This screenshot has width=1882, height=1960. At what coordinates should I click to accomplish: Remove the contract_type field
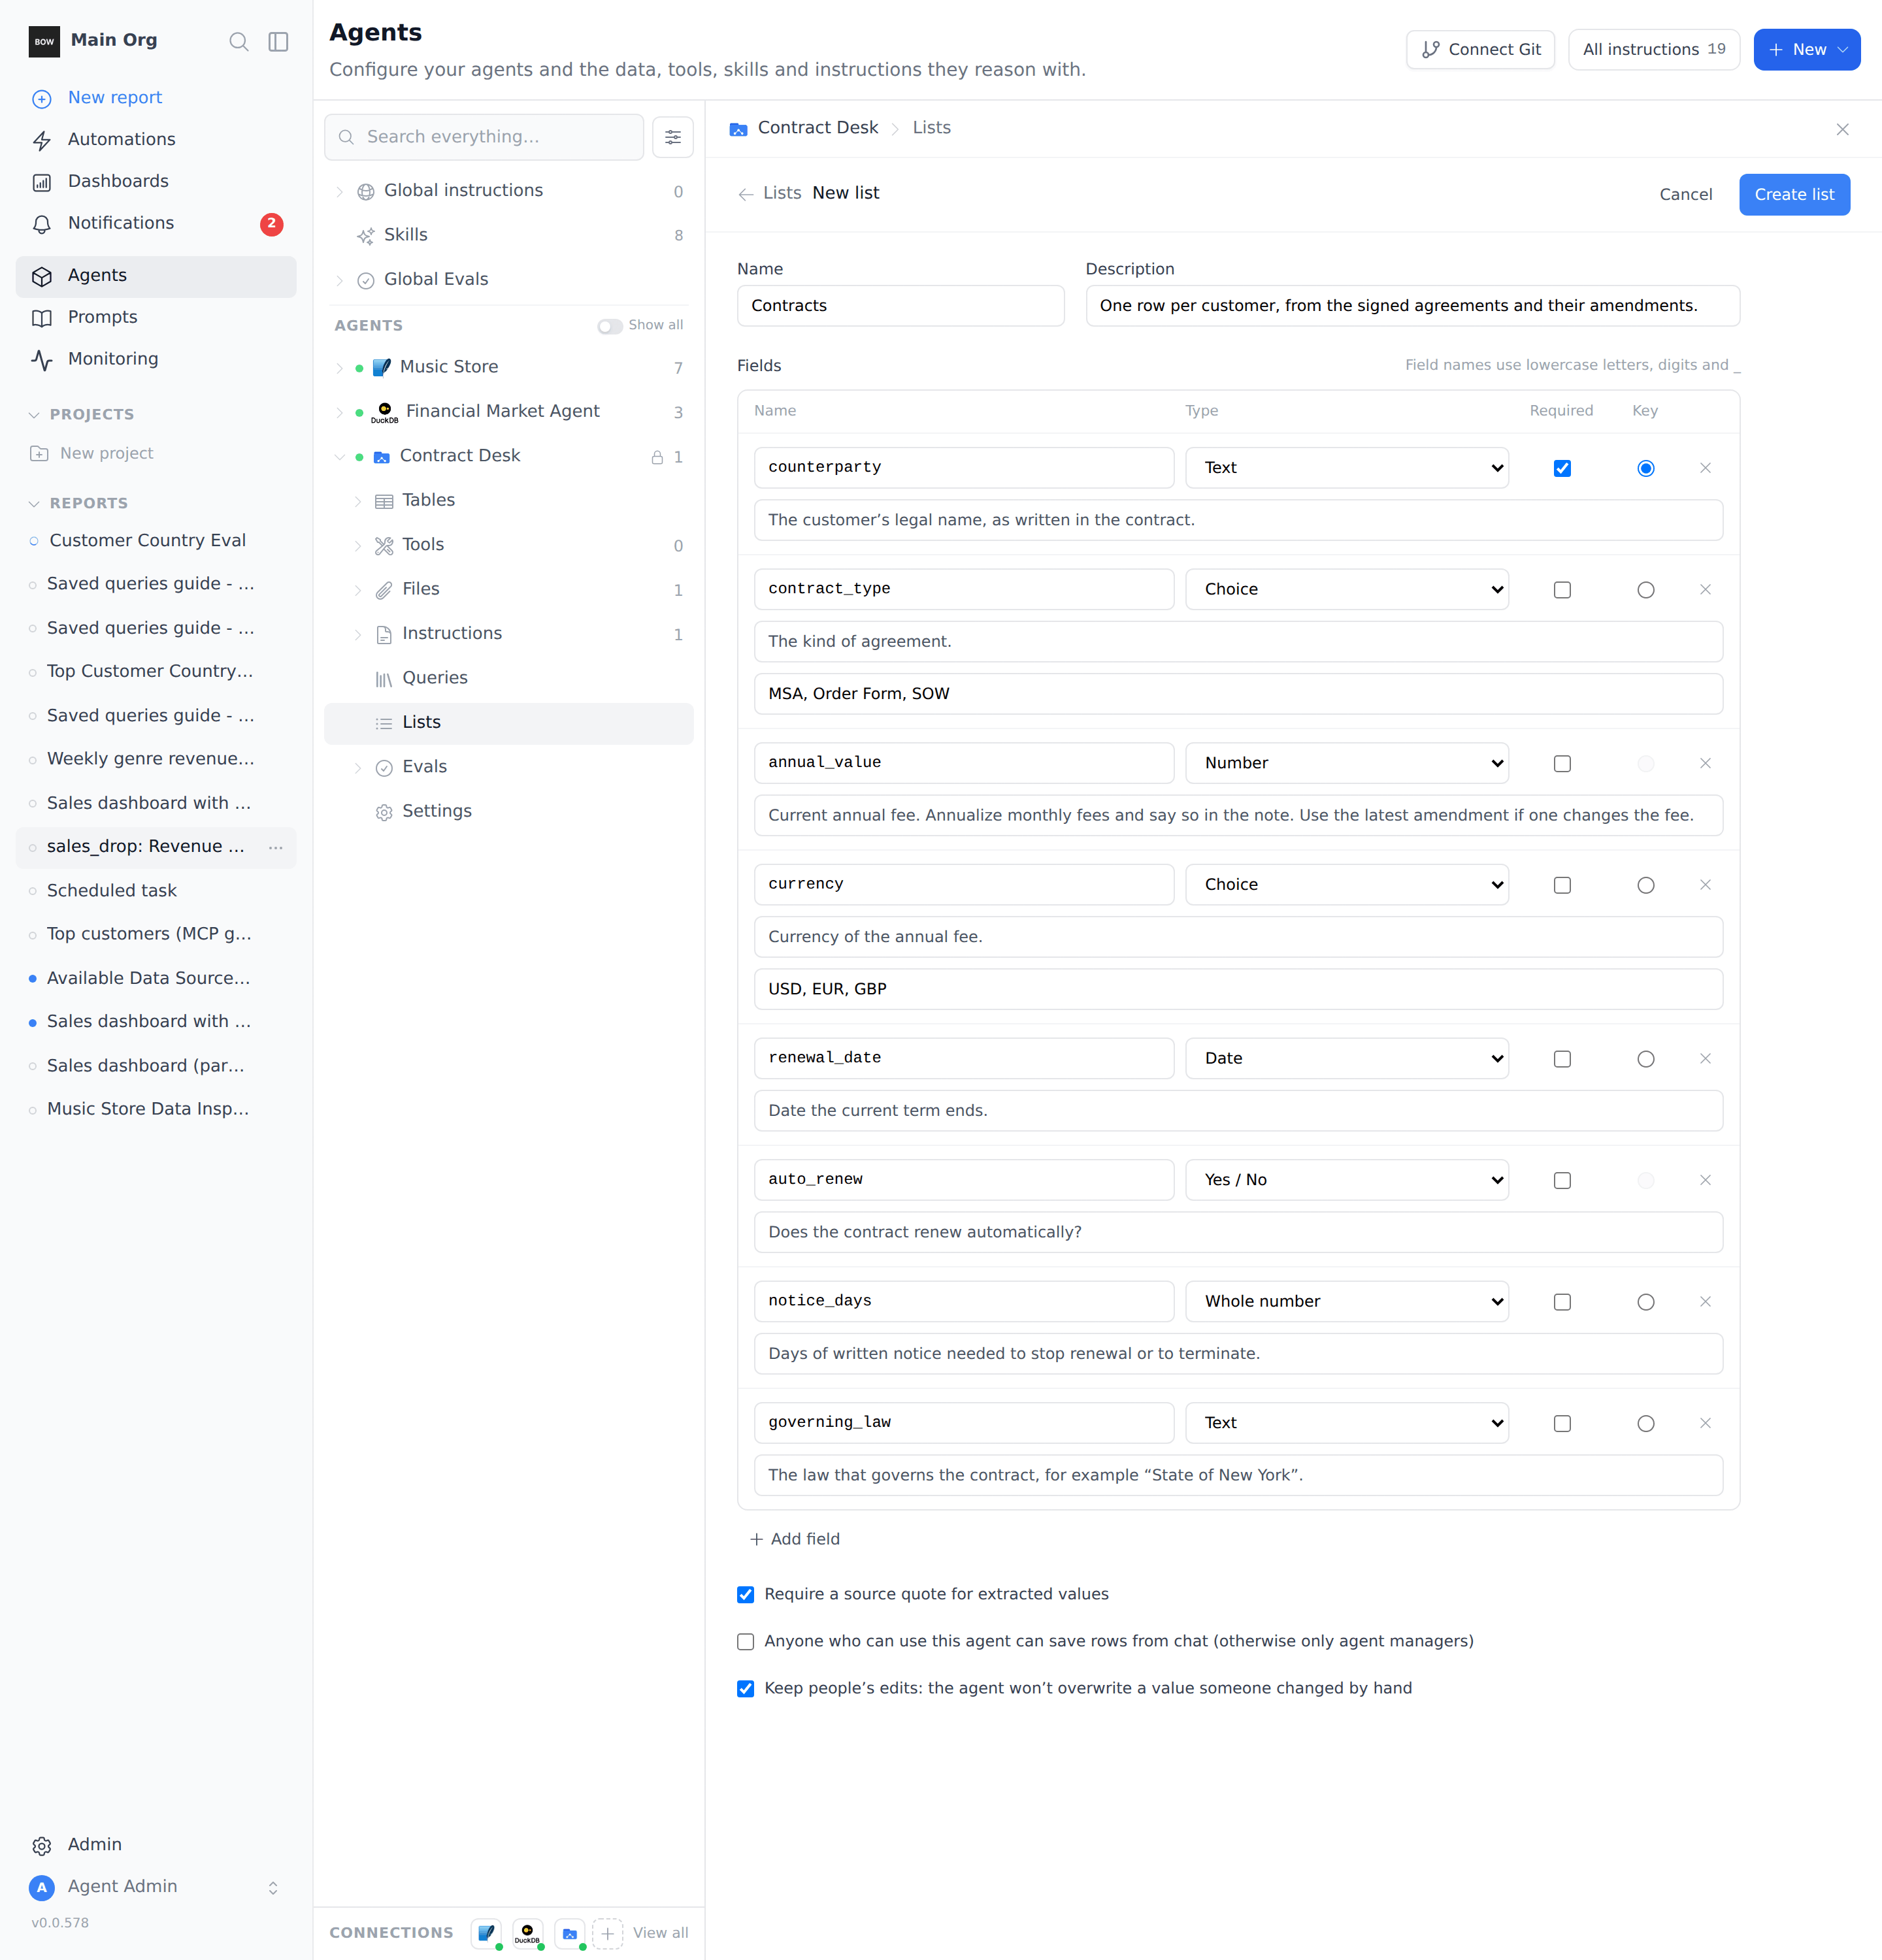coord(1705,590)
